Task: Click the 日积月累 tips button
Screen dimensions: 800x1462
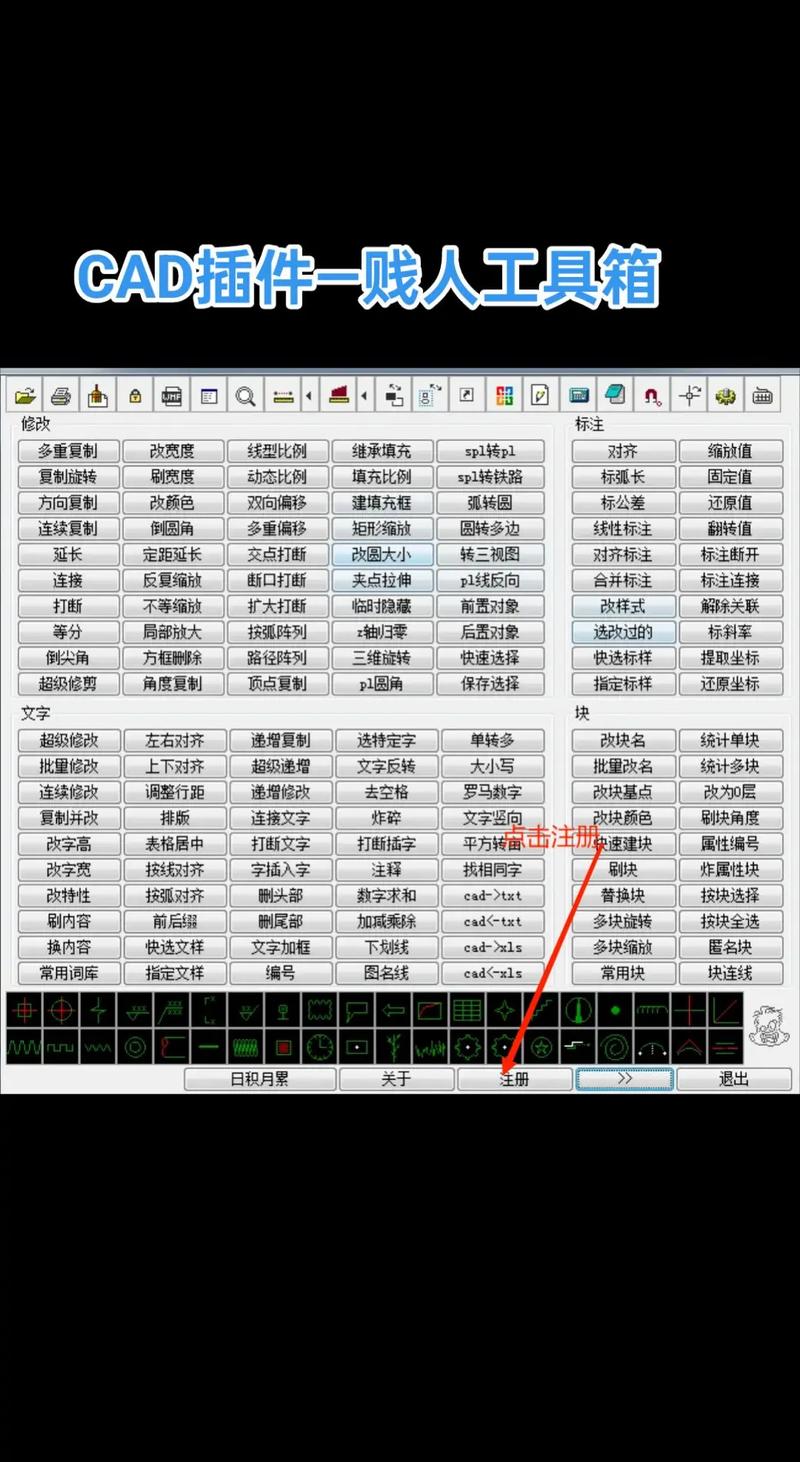Action: [259, 1079]
